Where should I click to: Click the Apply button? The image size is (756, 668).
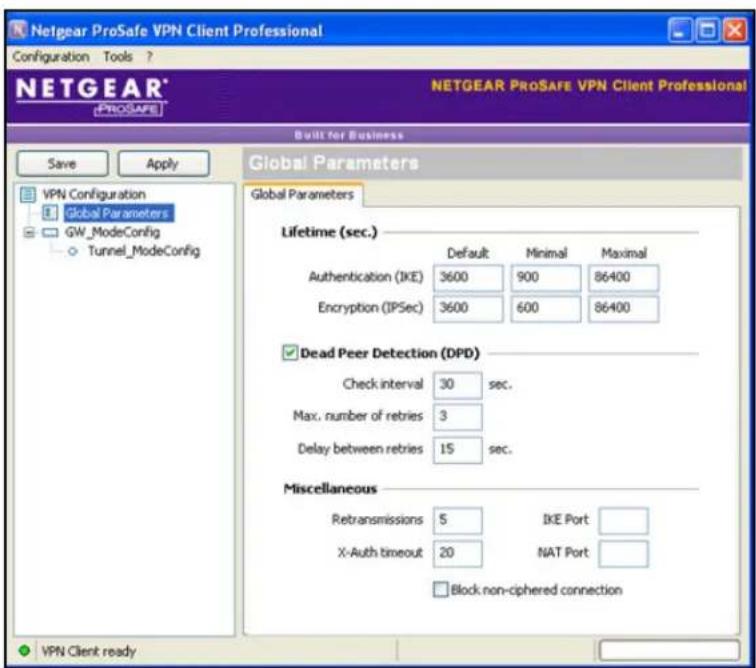click(x=163, y=164)
